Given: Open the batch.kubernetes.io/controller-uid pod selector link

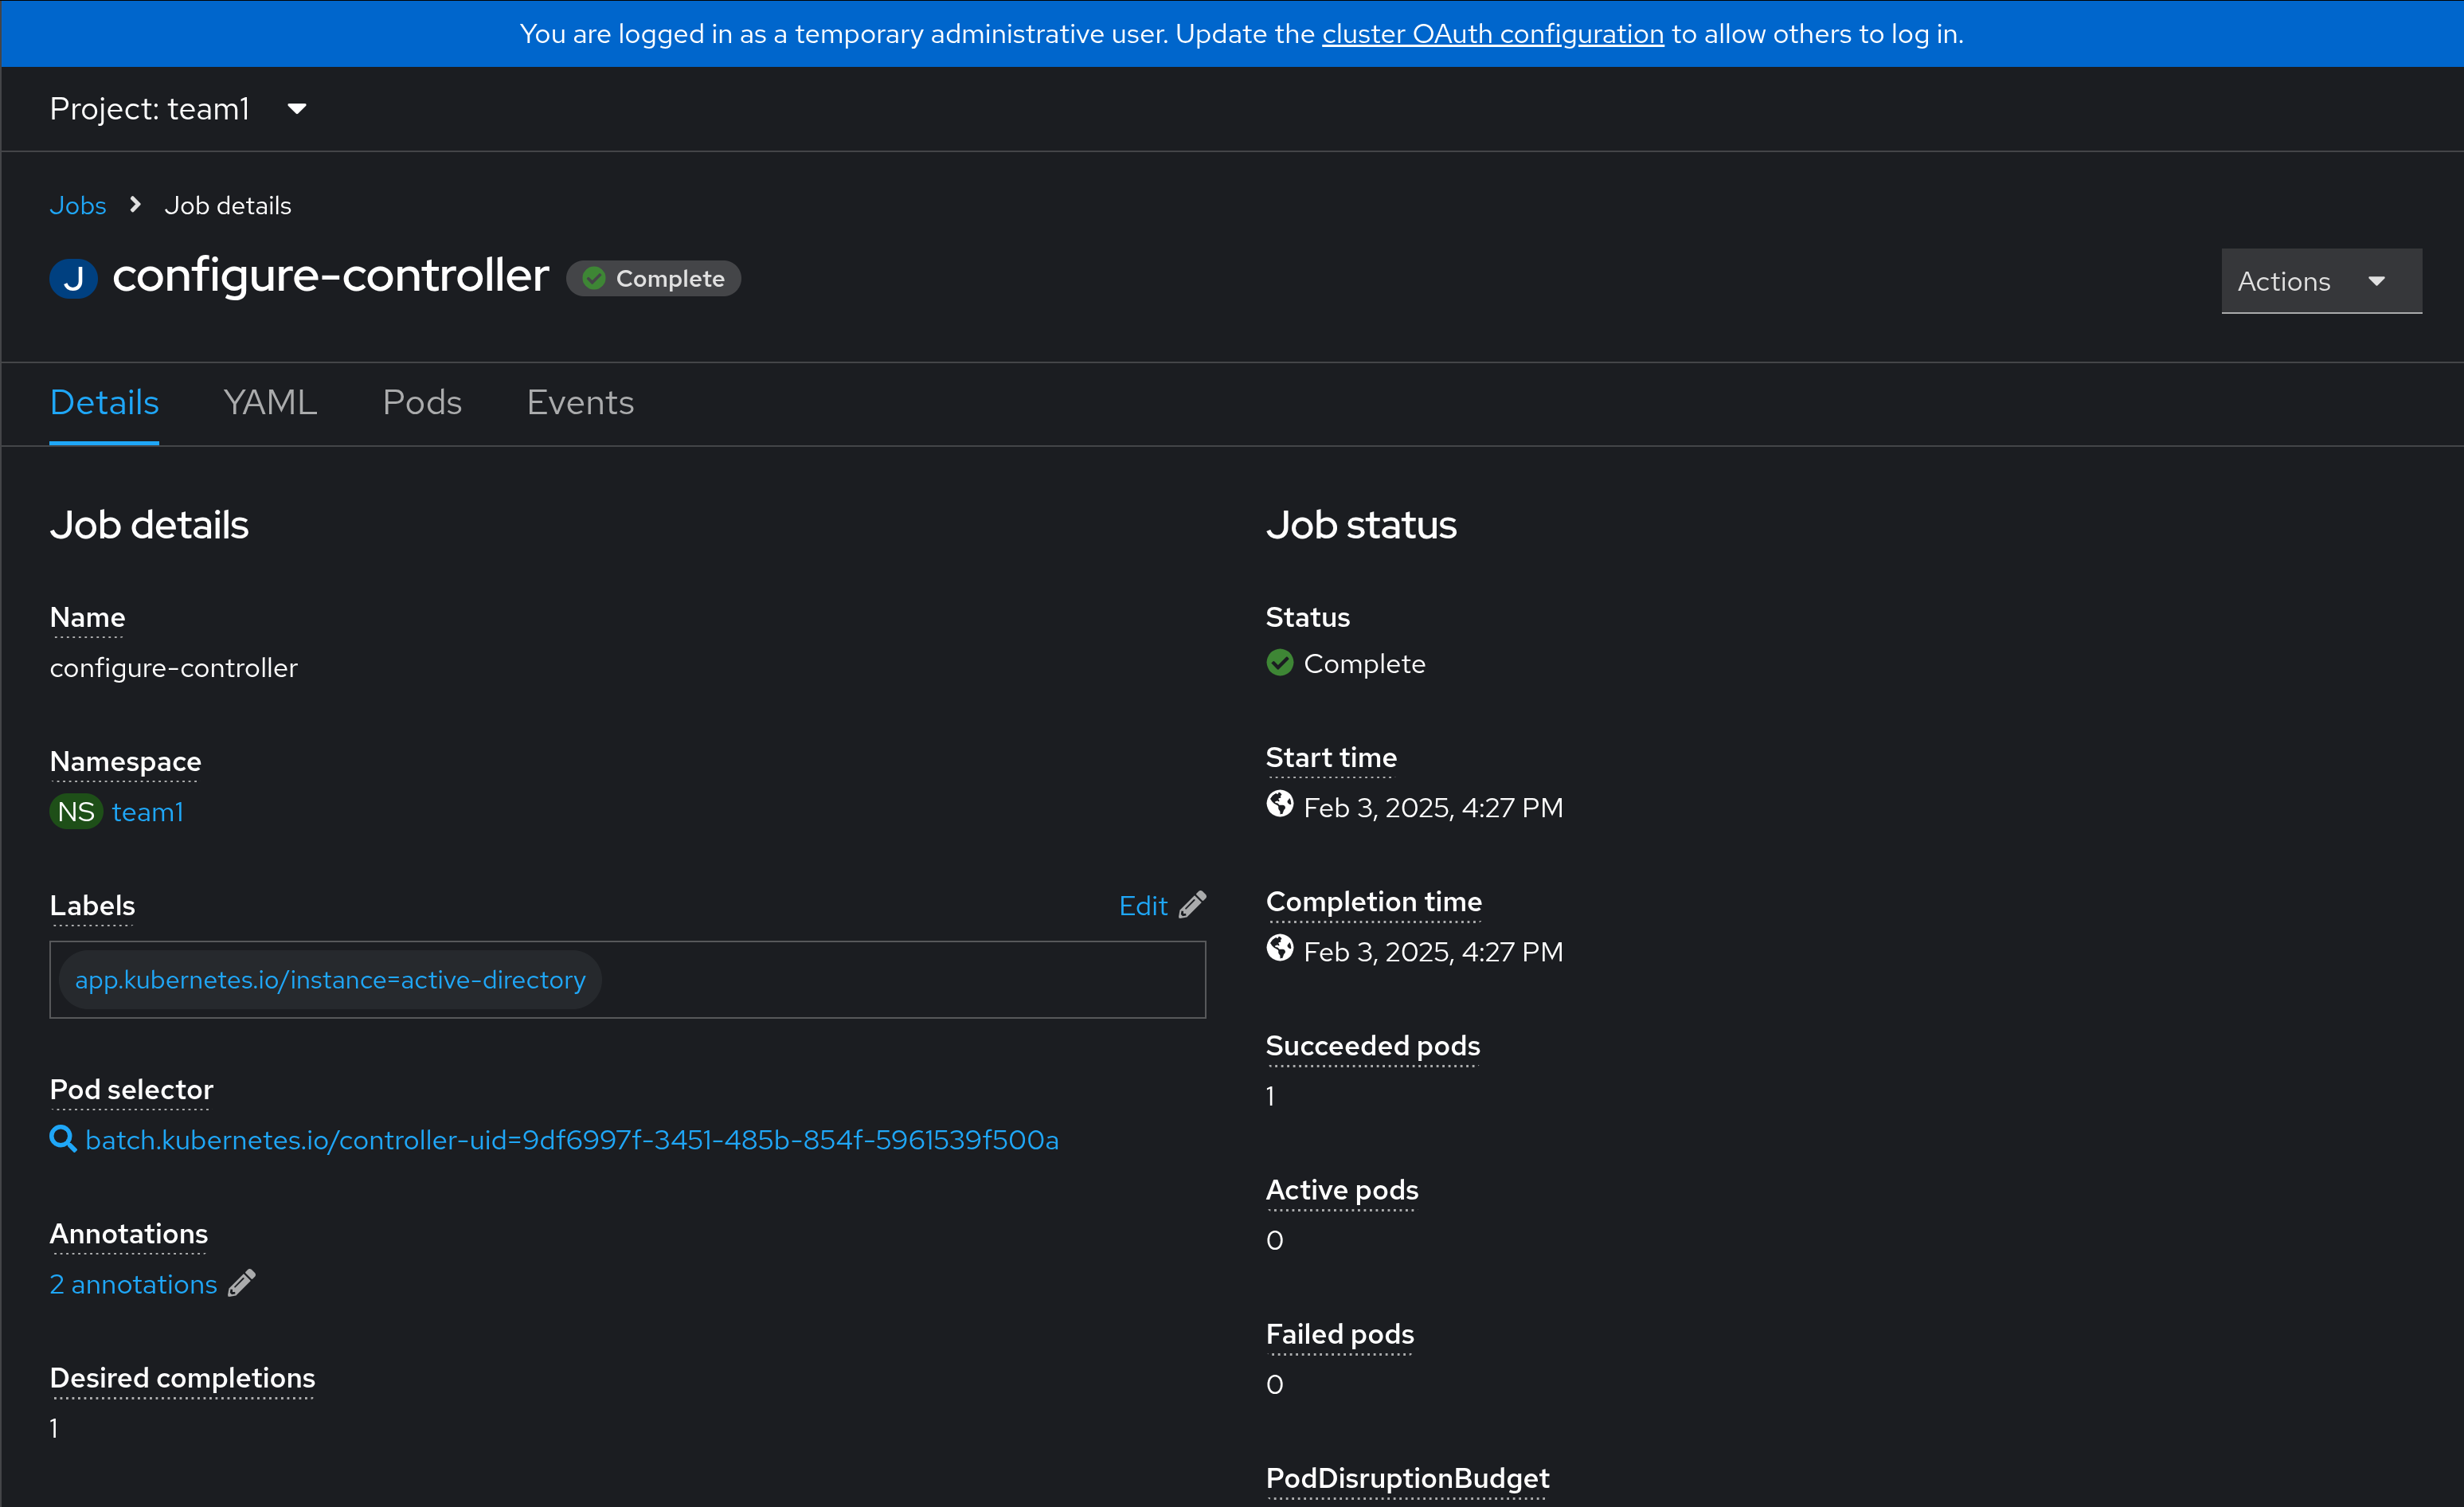Looking at the screenshot, I should click(x=572, y=1140).
